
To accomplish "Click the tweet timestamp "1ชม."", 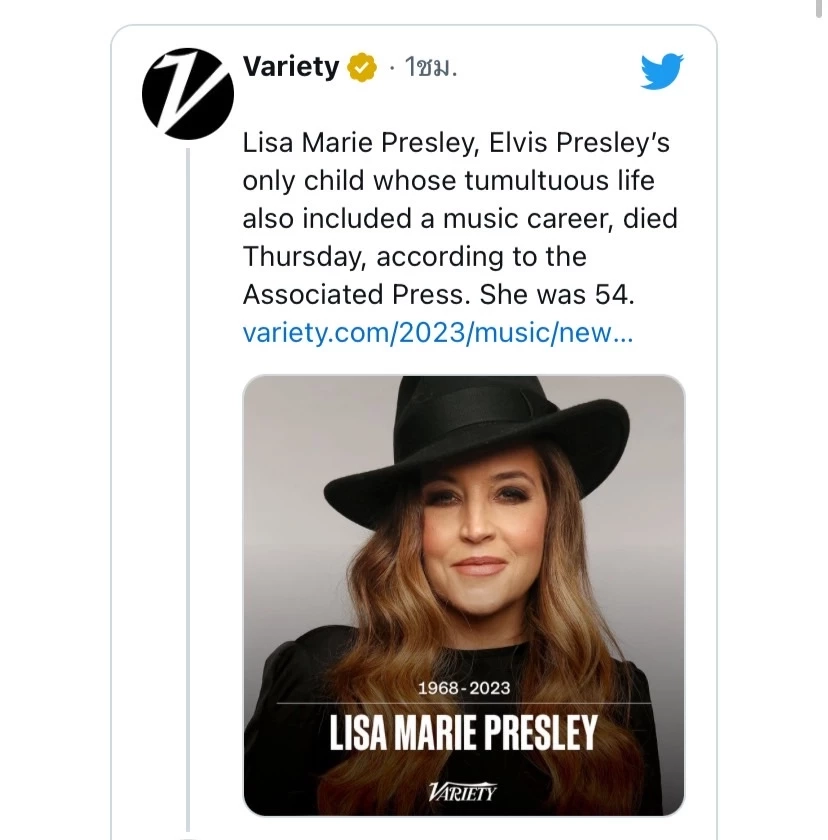I will tap(429, 68).
